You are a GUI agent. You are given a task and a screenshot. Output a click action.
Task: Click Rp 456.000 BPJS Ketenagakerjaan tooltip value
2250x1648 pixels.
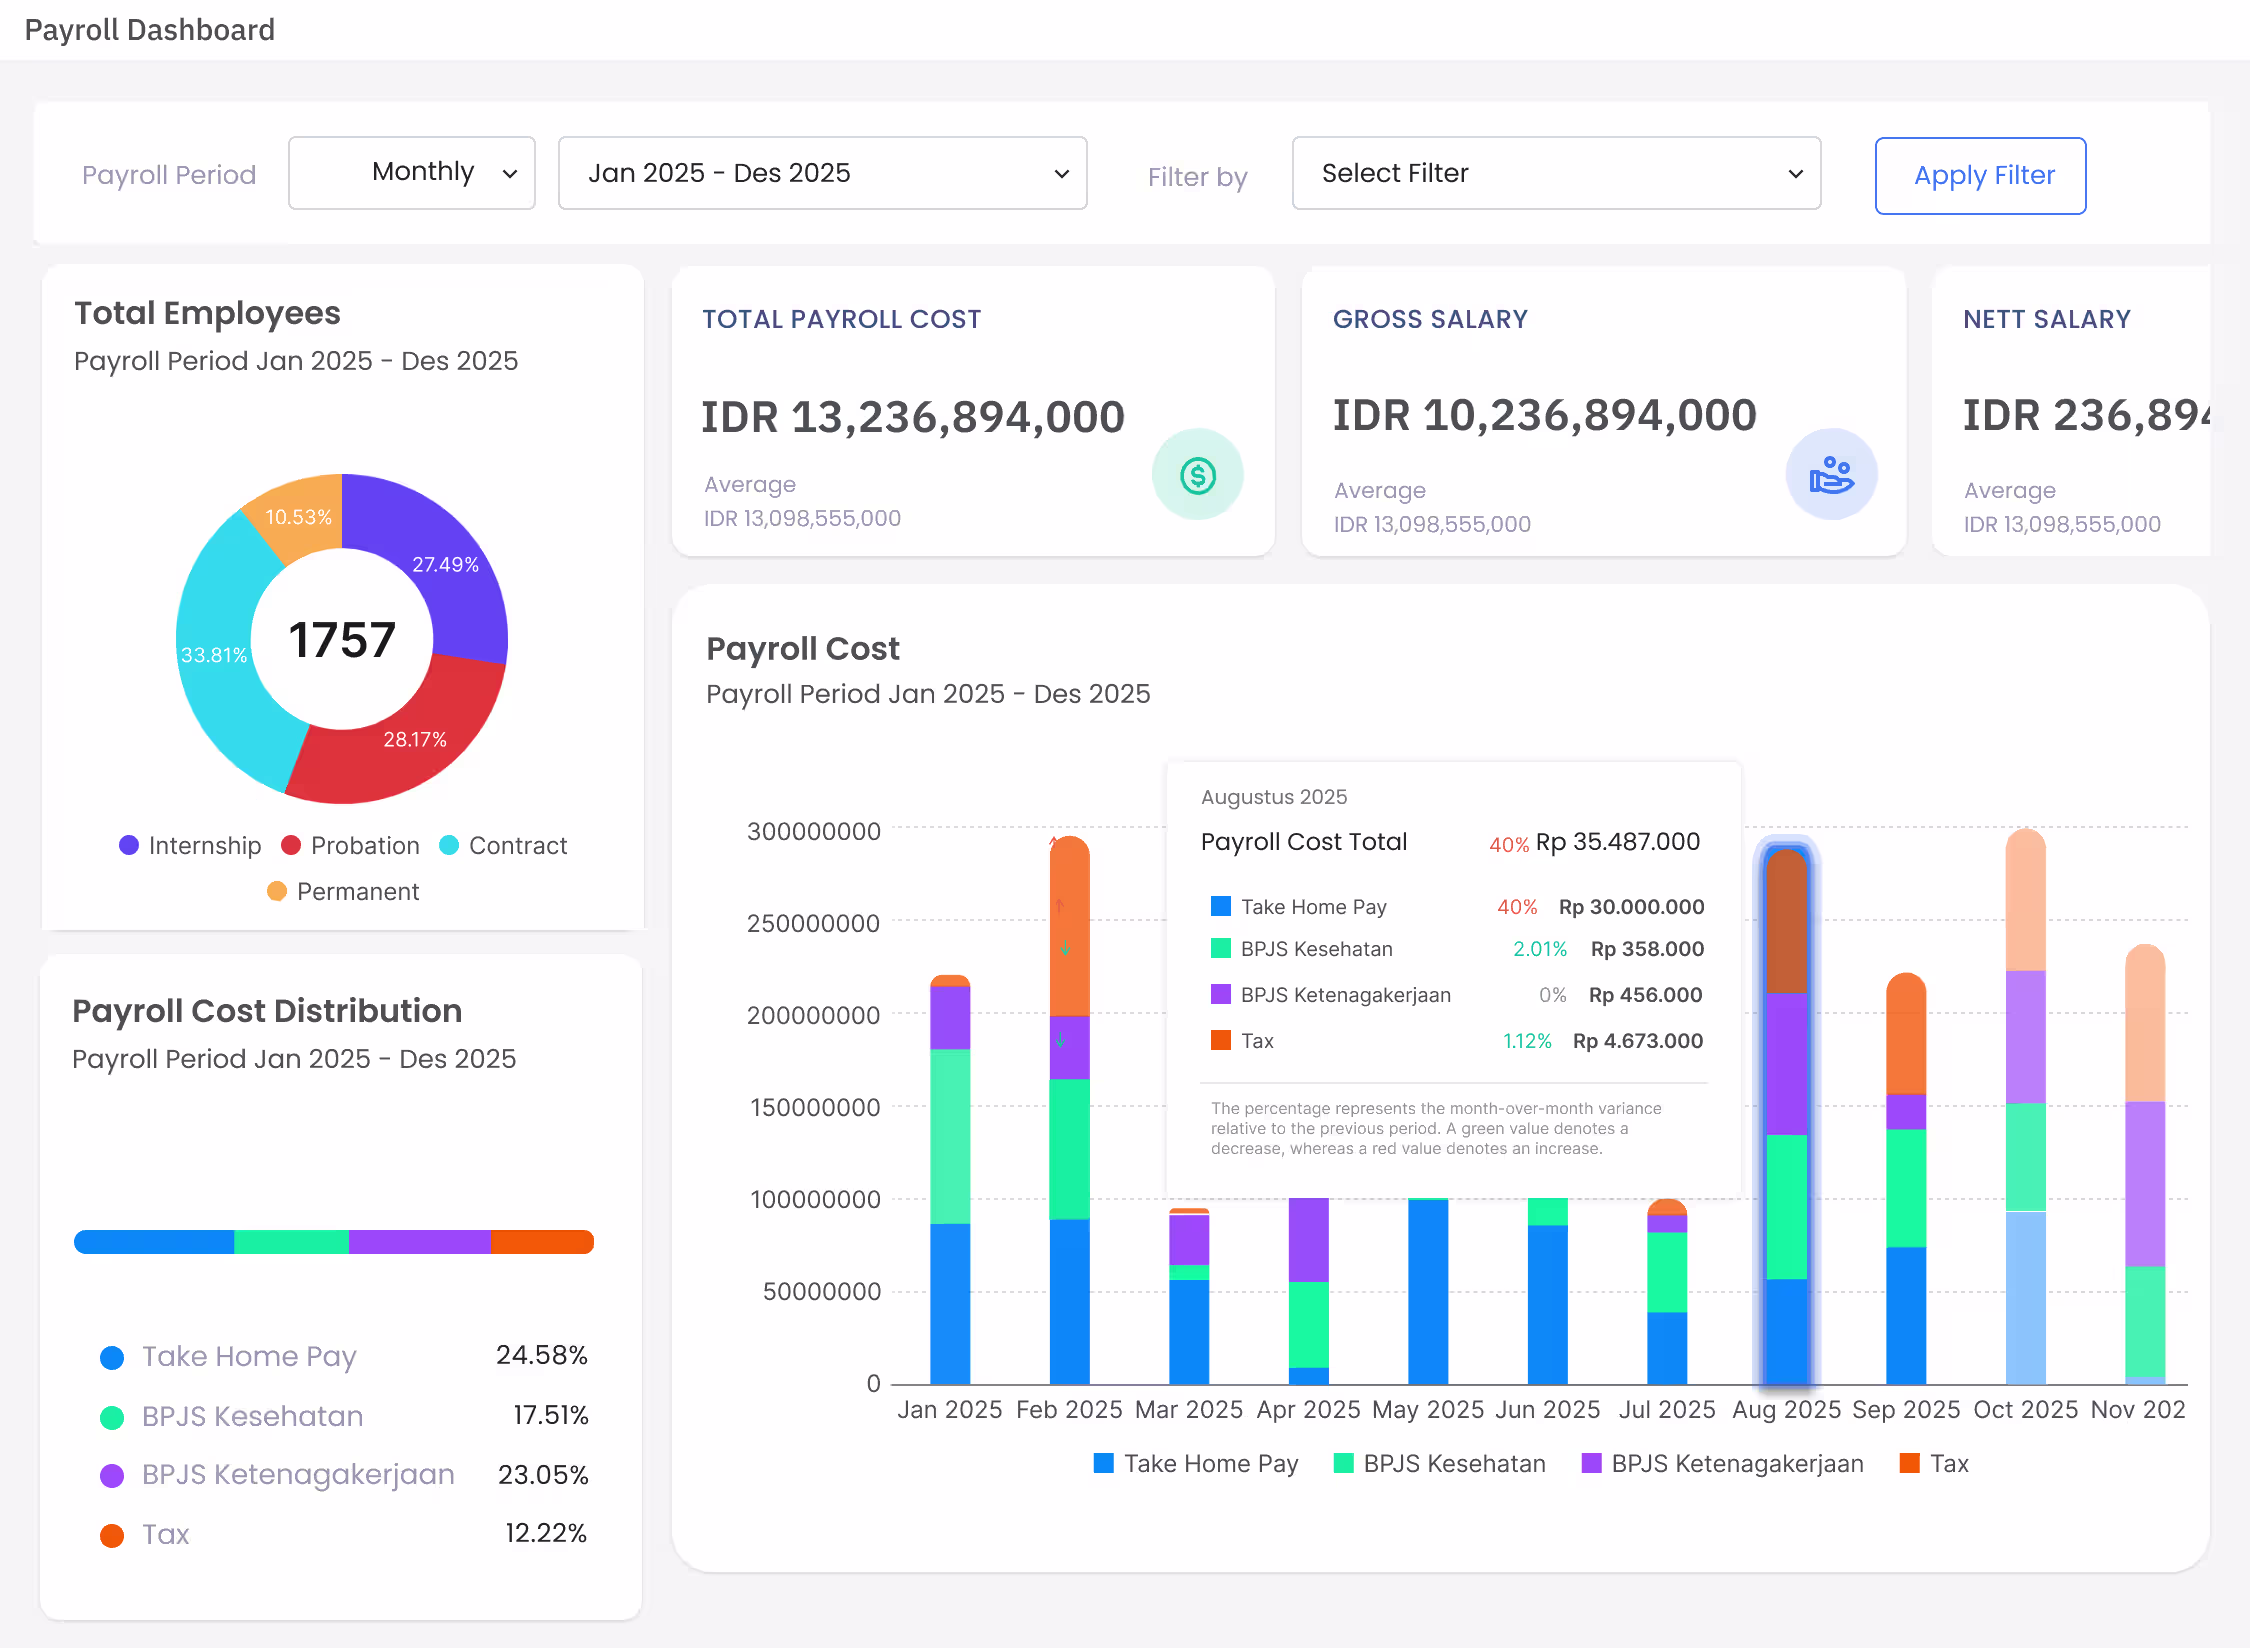(1645, 995)
